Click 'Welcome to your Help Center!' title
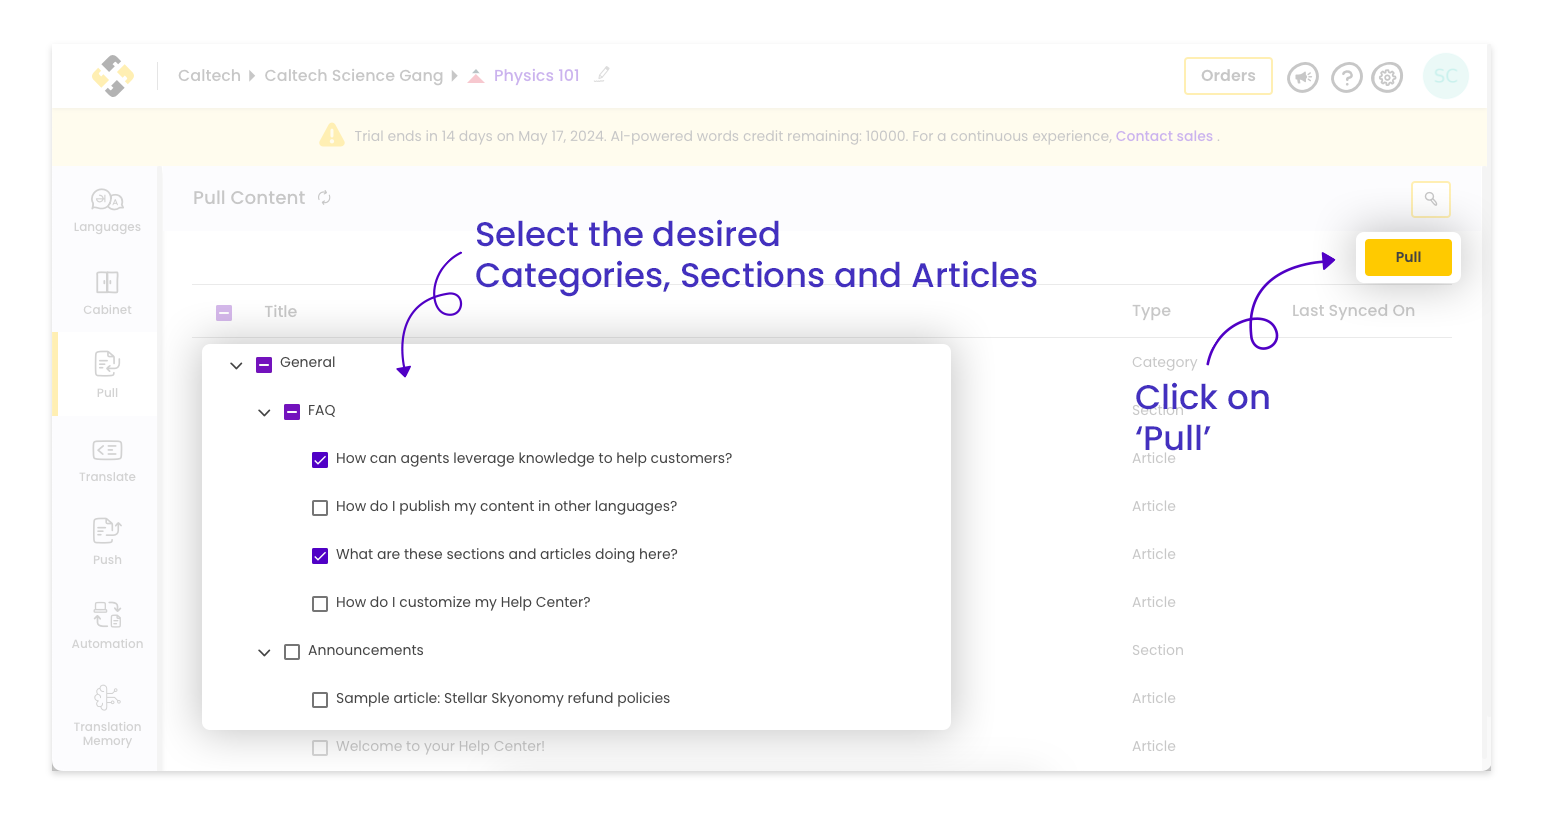 tap(440, 746)
